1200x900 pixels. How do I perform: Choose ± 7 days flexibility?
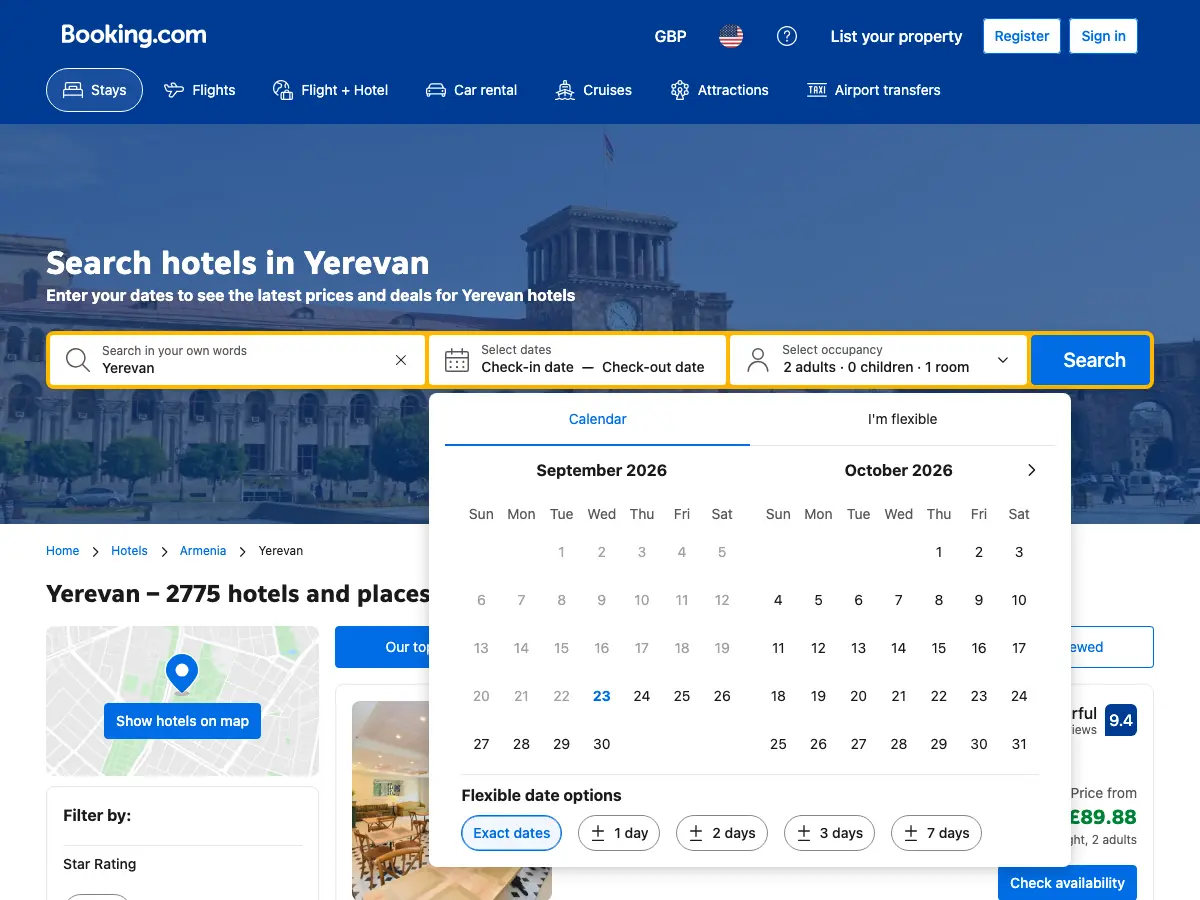(937, 833)
